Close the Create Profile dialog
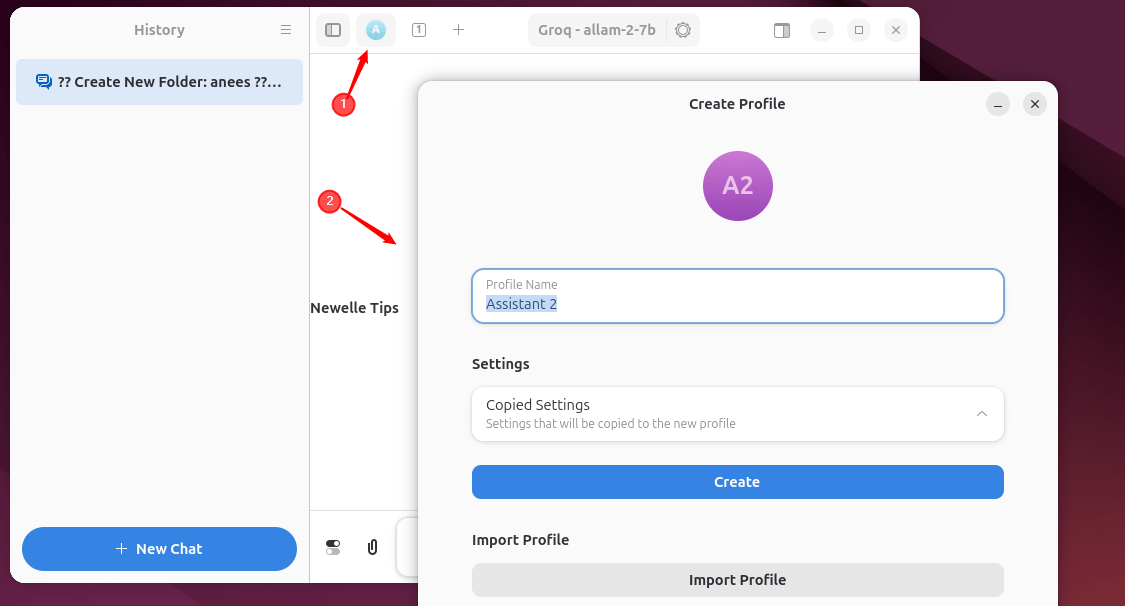1125x606 pixels. tap(1035, 104)
